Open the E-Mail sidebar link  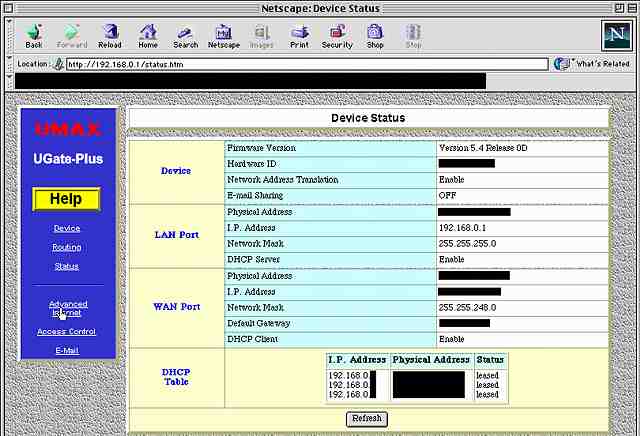[x=67, y=350]
